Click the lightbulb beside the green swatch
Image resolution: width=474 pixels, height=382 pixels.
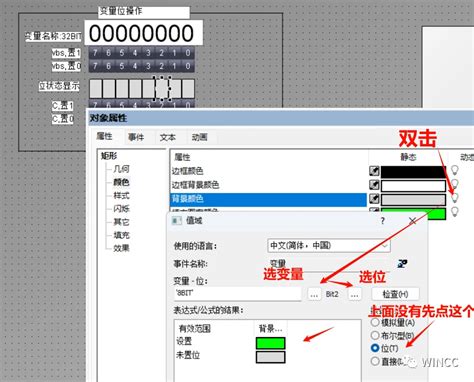coord(455,212)
